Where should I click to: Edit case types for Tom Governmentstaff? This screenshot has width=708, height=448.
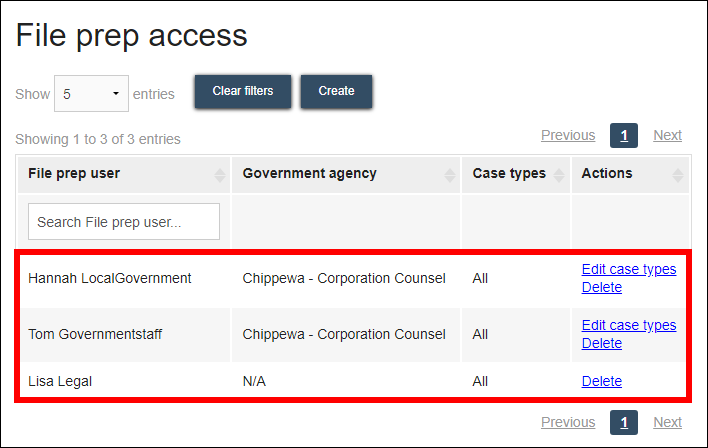pos(628,325)
